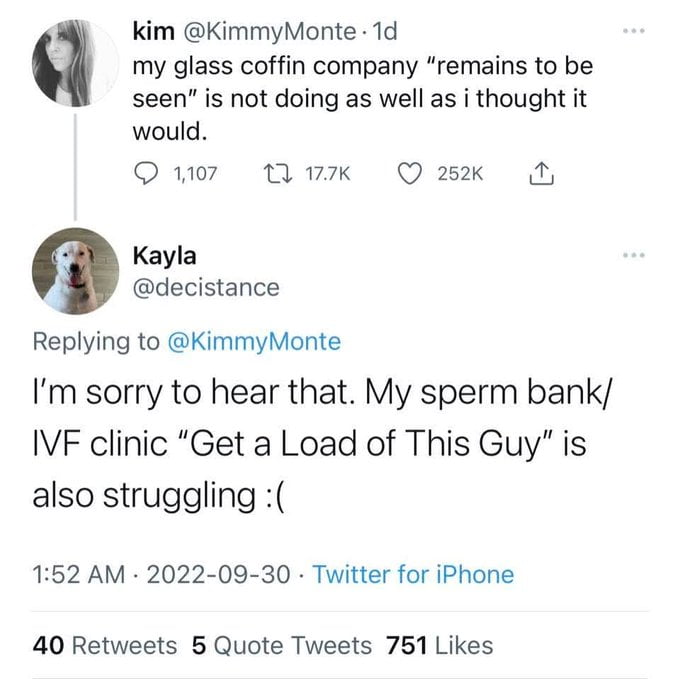Click the reply bubble icon on kim's tweet
This screenshot has height=679, width=680.
145,173
